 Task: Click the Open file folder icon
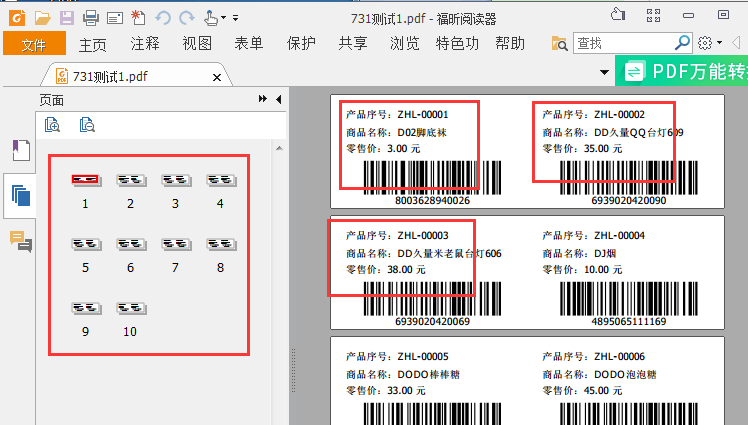(42, 17)
